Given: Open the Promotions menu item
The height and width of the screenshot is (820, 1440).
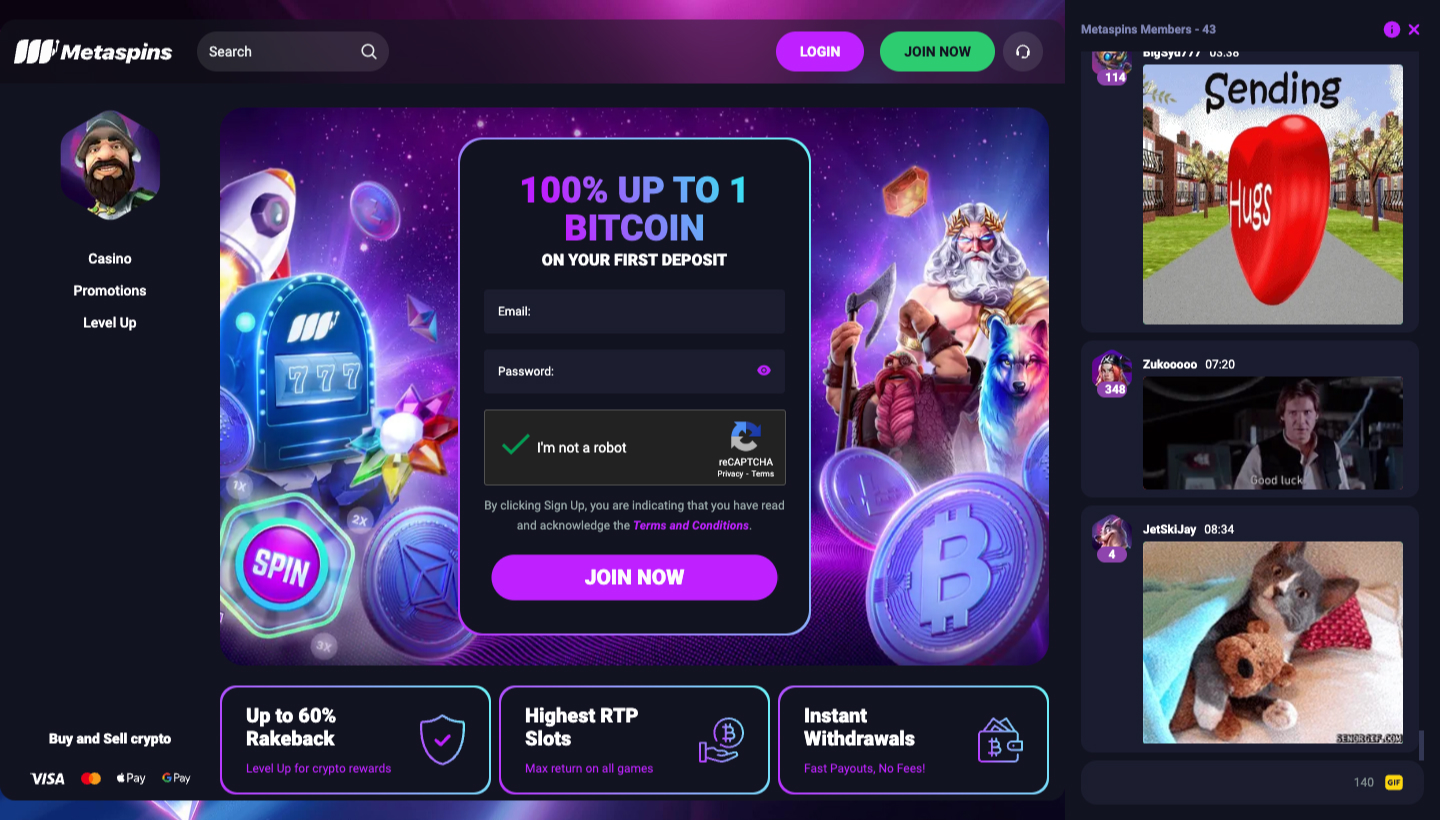Looking at the screenshot, I should point(110,291).
